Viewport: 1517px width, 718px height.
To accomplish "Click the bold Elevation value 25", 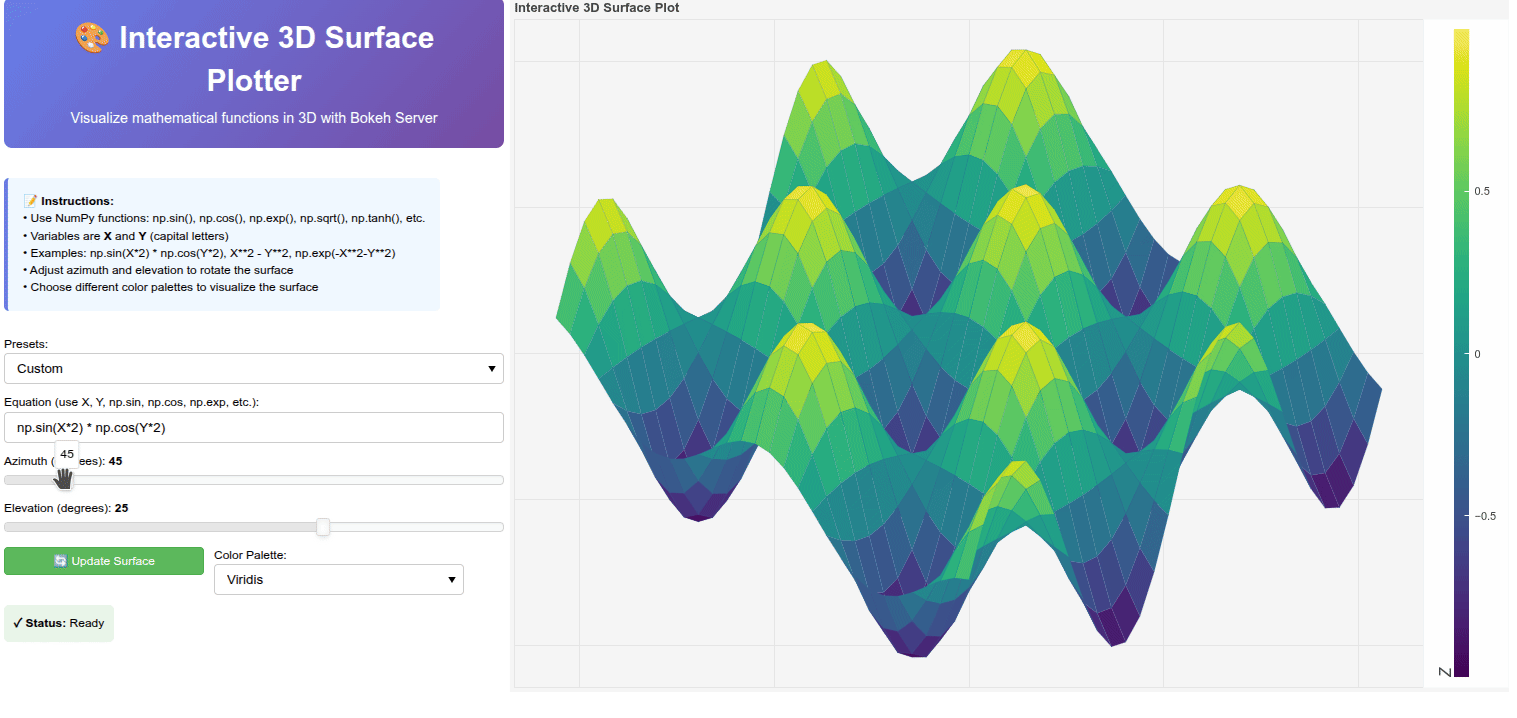I will coord(121,508).
